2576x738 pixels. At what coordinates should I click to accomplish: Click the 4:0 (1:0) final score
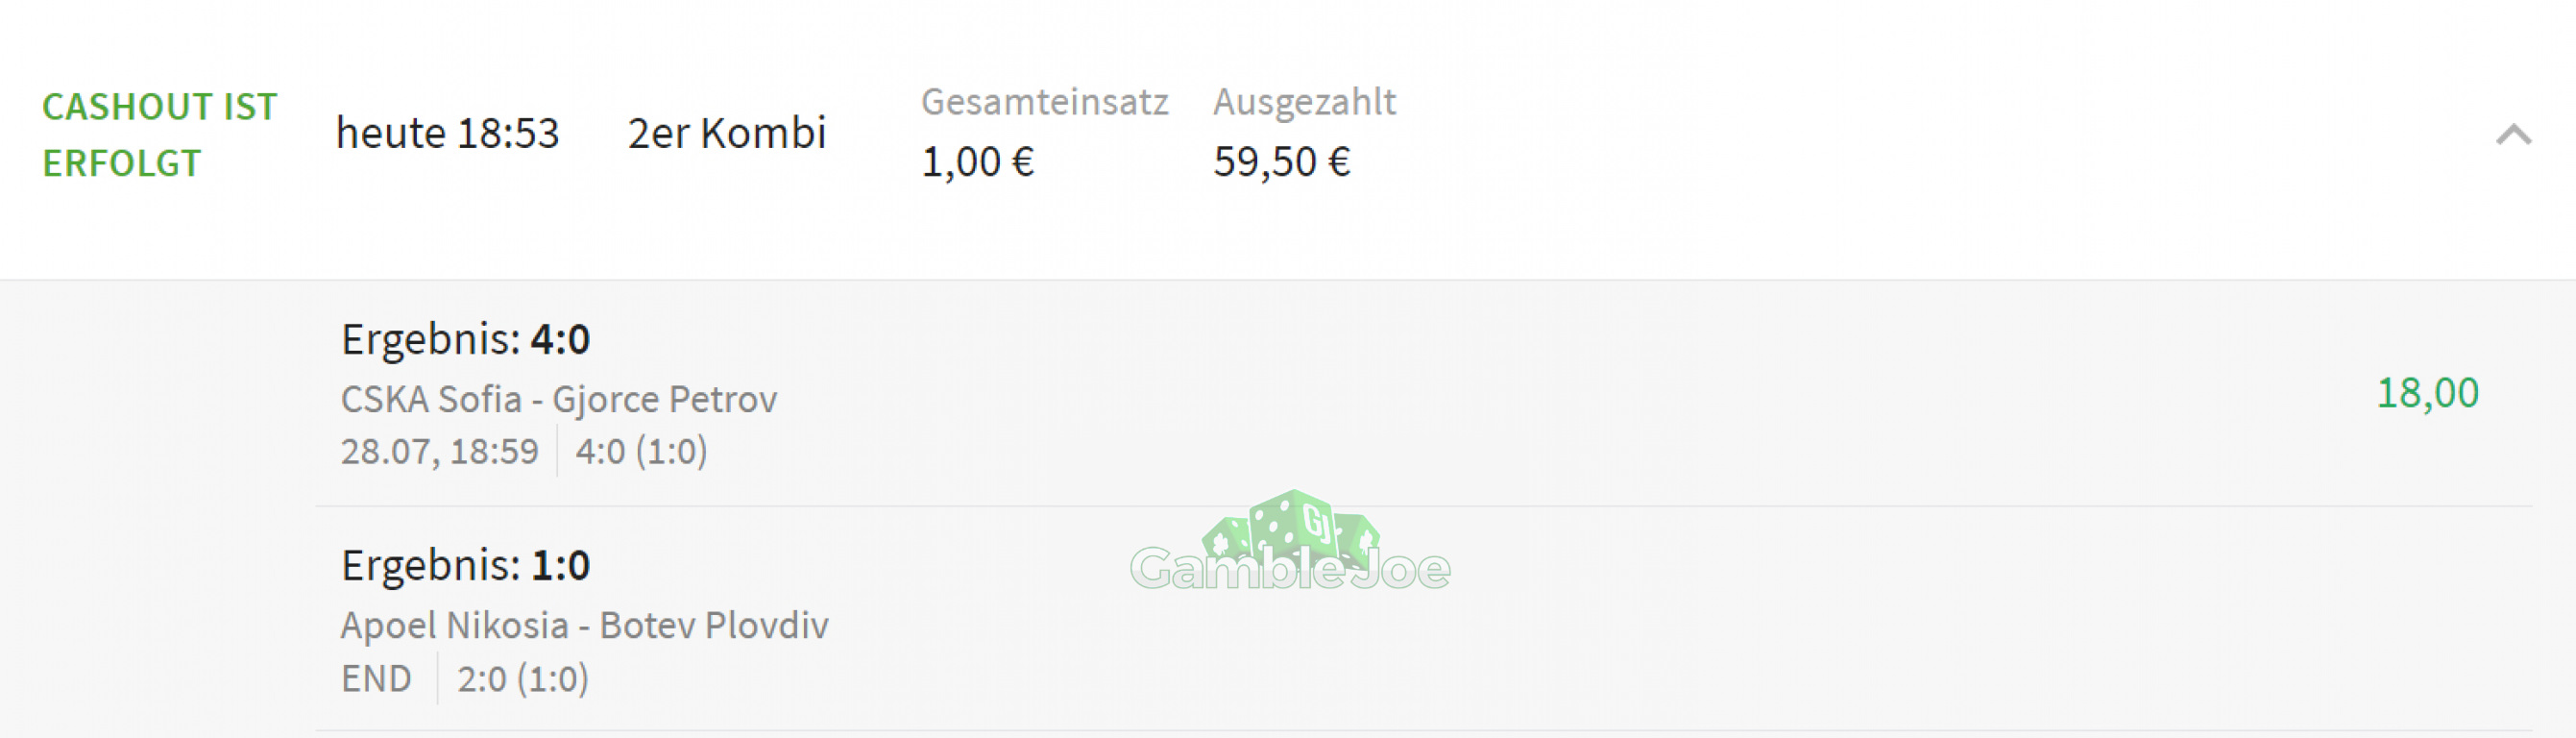pyautogui.click(x=641, y=452)
